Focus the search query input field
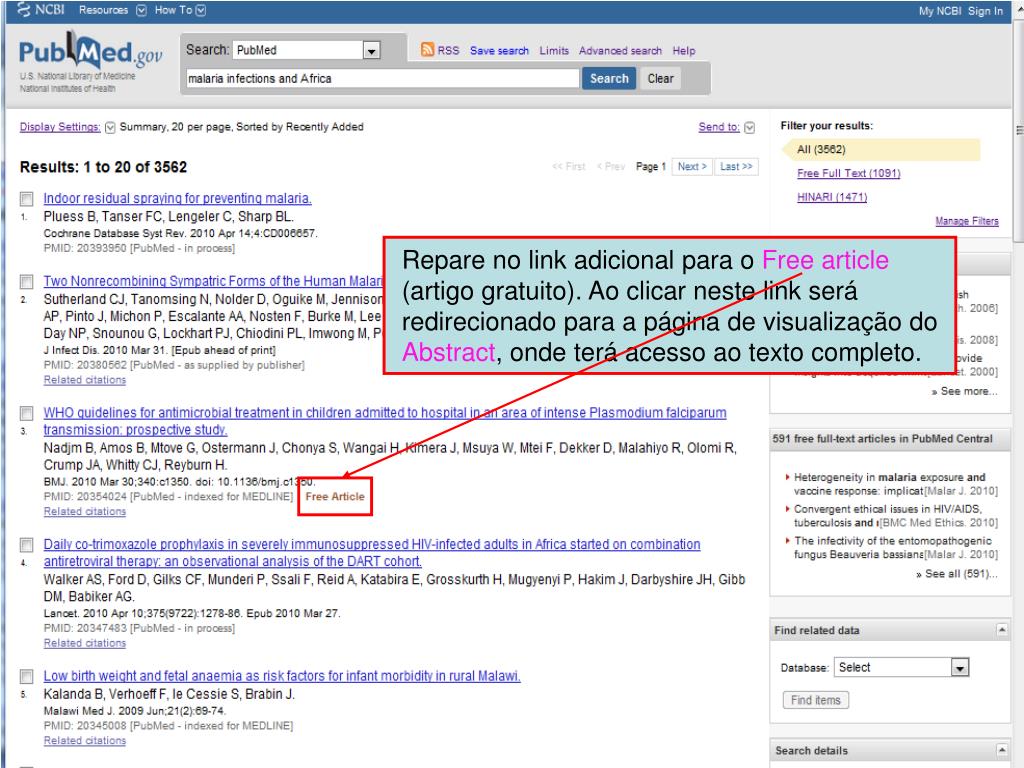Viewport: 1024px width, 768px height. 382,78
